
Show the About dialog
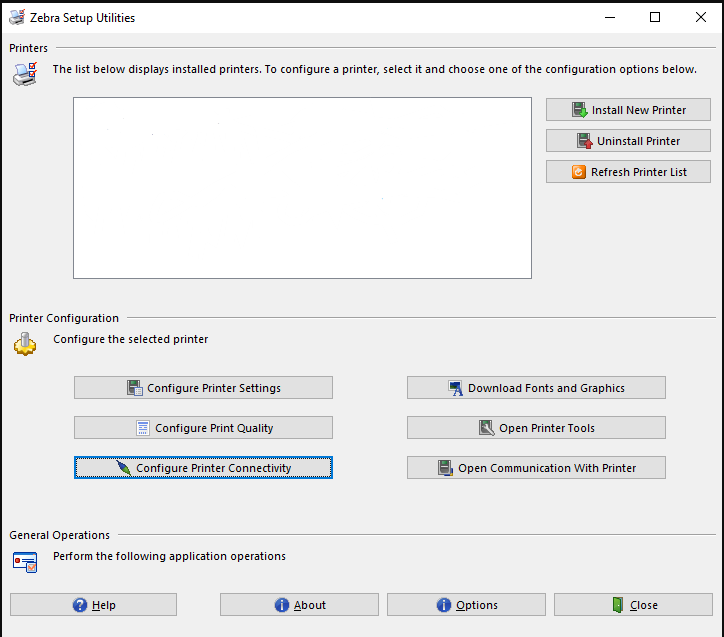[x=299, y=605]
